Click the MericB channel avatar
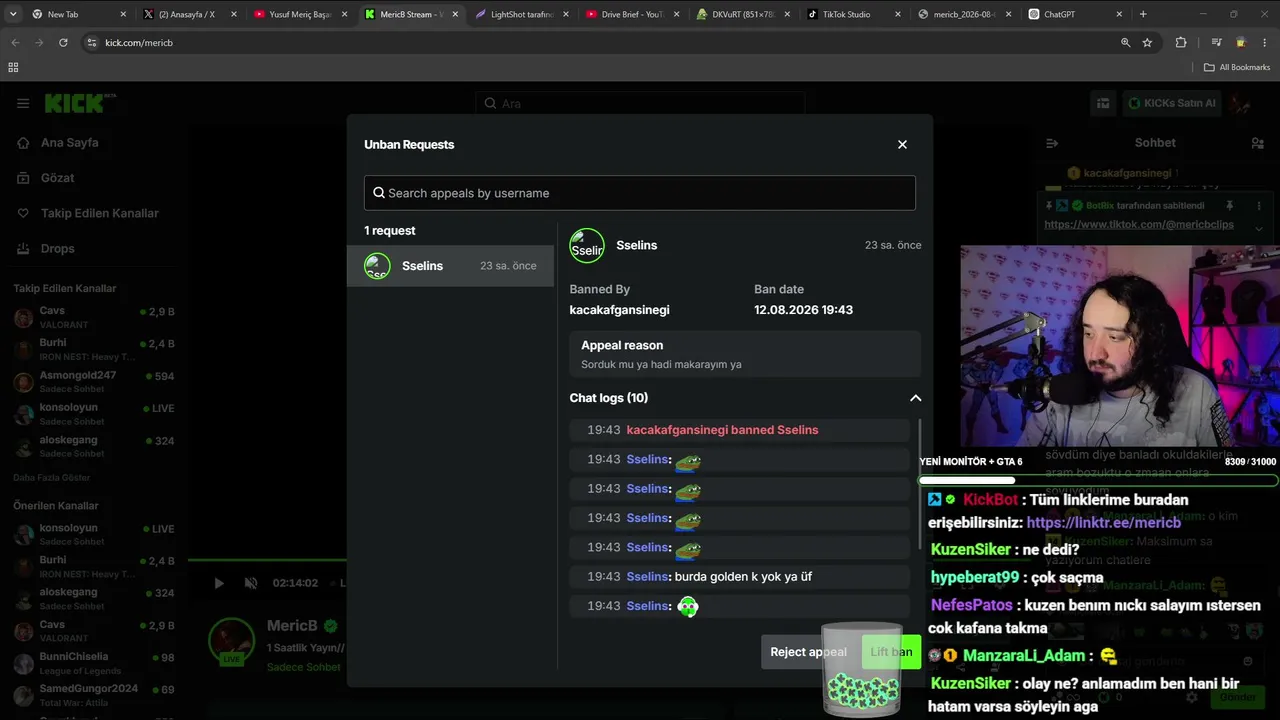This screenshot has height=720, width=1280. 231,641
